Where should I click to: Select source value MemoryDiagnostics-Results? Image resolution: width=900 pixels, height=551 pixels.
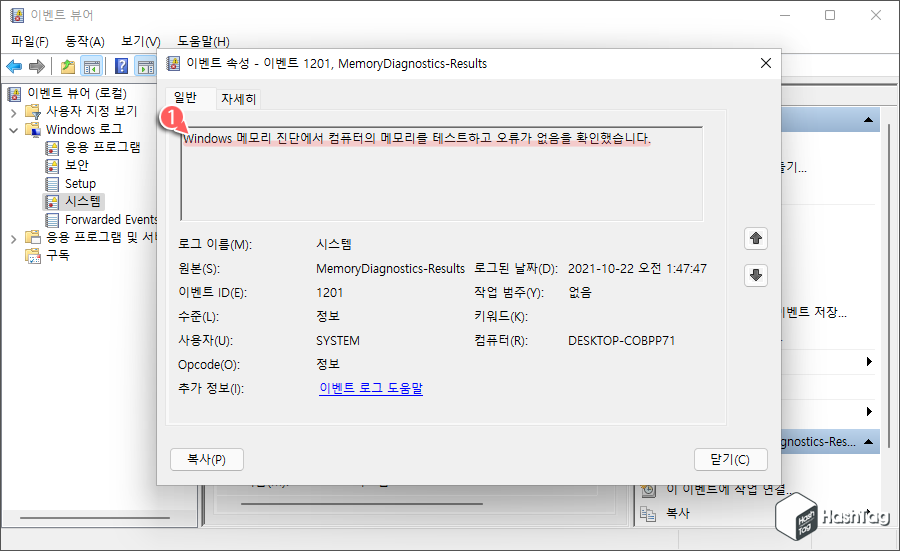390,269
